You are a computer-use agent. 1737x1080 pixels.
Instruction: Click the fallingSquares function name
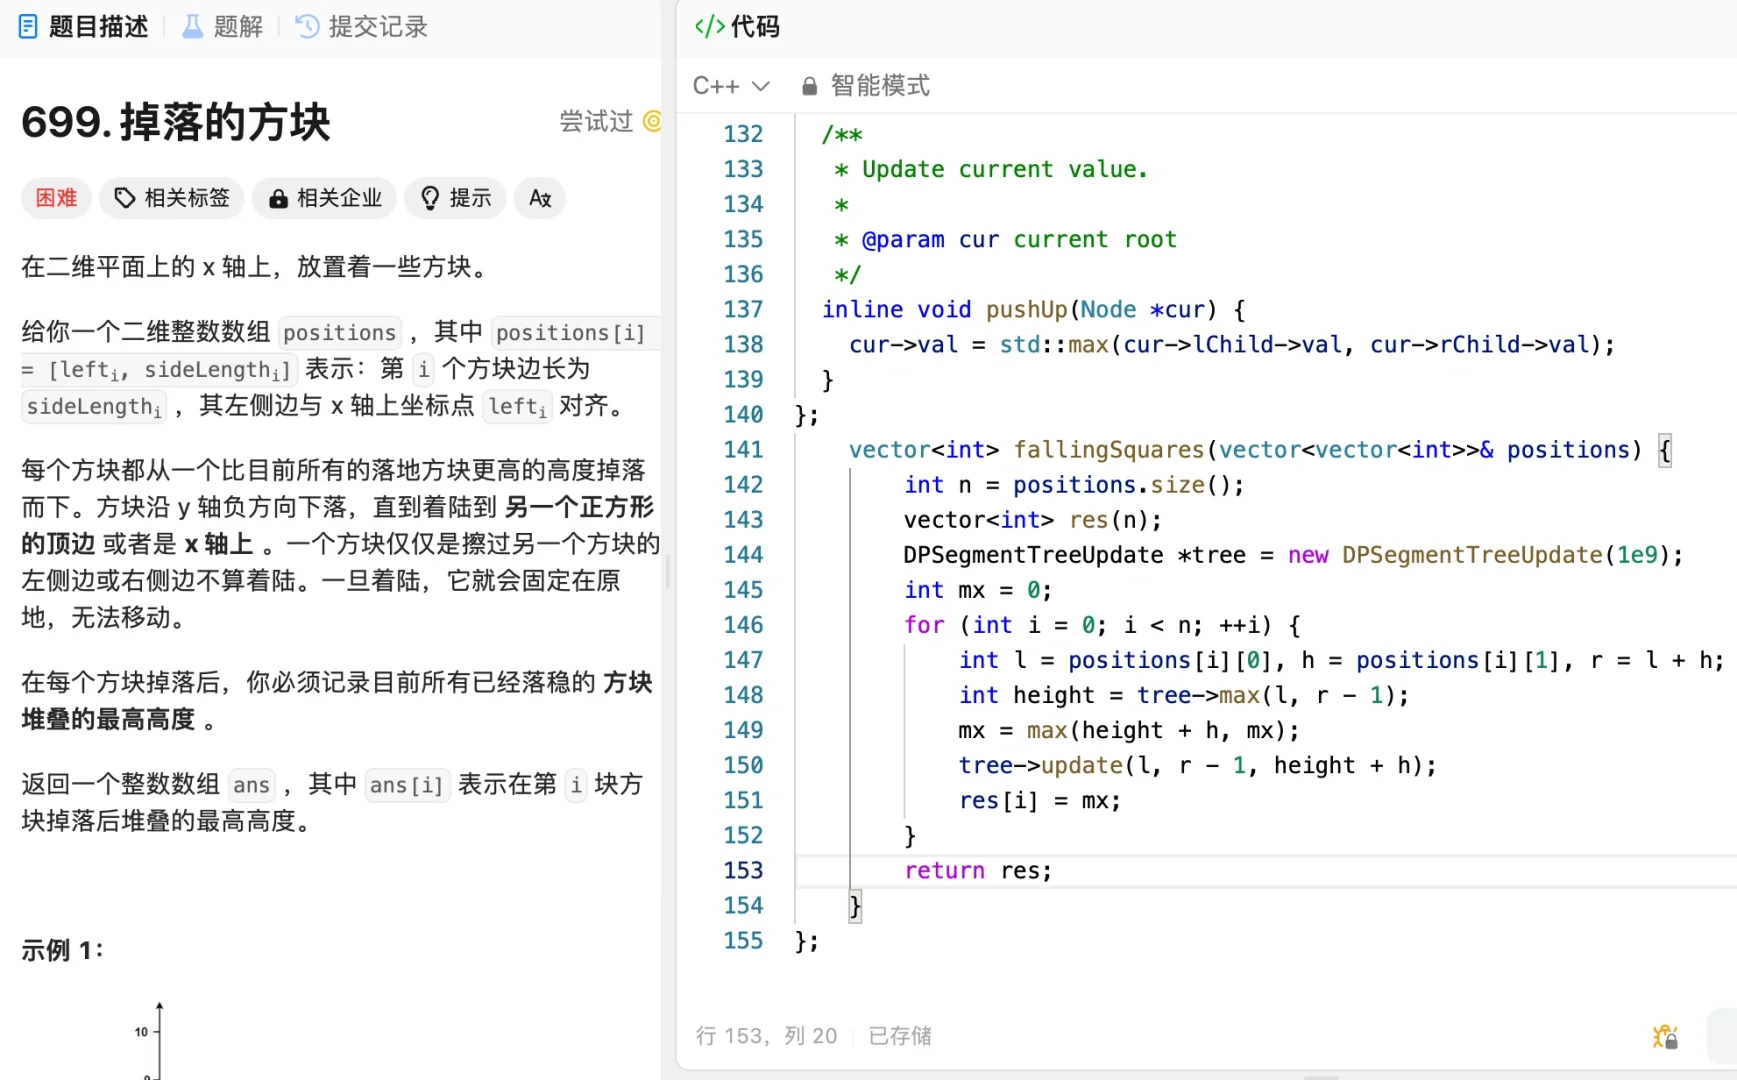[1109, 450]
